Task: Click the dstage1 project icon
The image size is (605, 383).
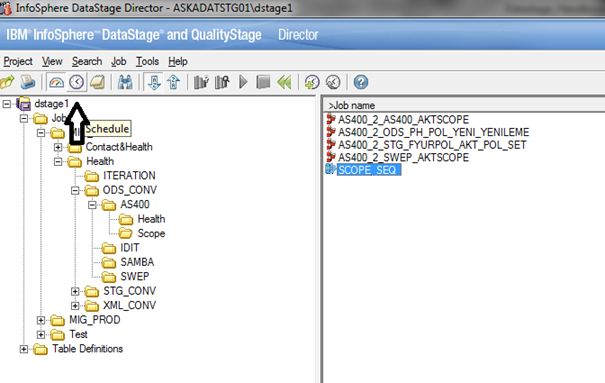Action: coord(24,104)
